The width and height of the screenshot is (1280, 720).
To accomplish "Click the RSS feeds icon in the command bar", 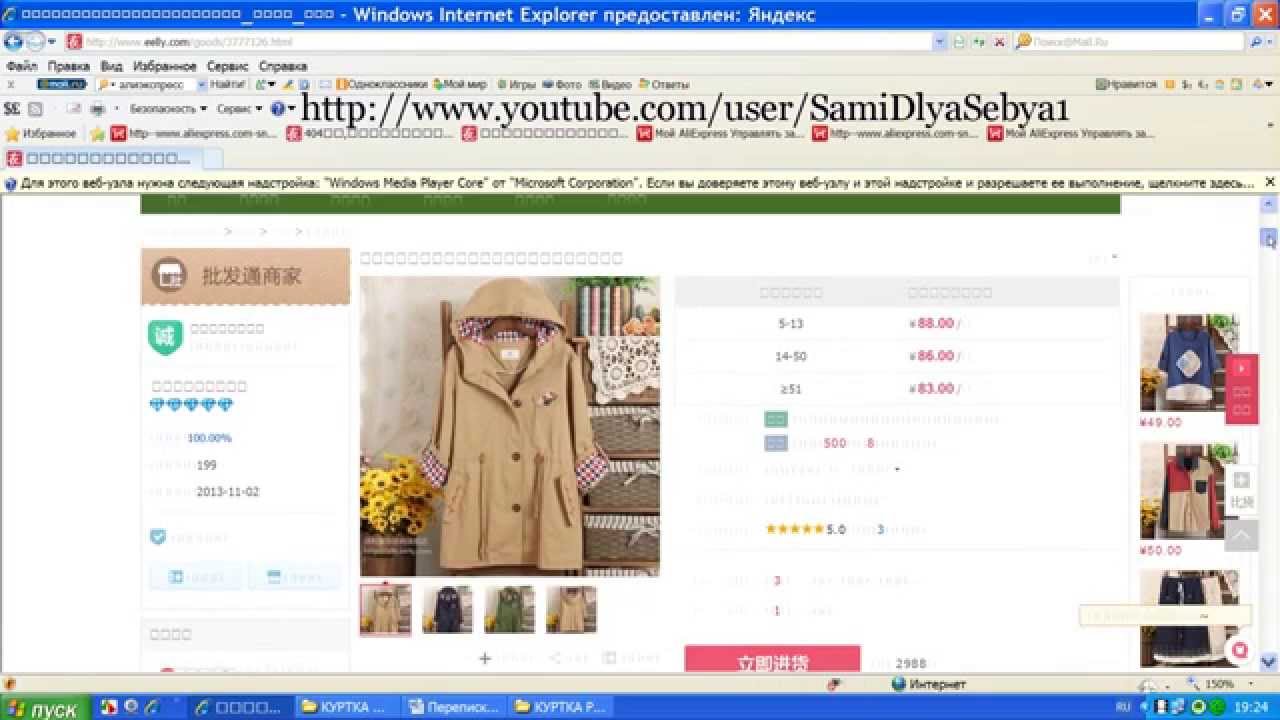I will coord(35,108).
